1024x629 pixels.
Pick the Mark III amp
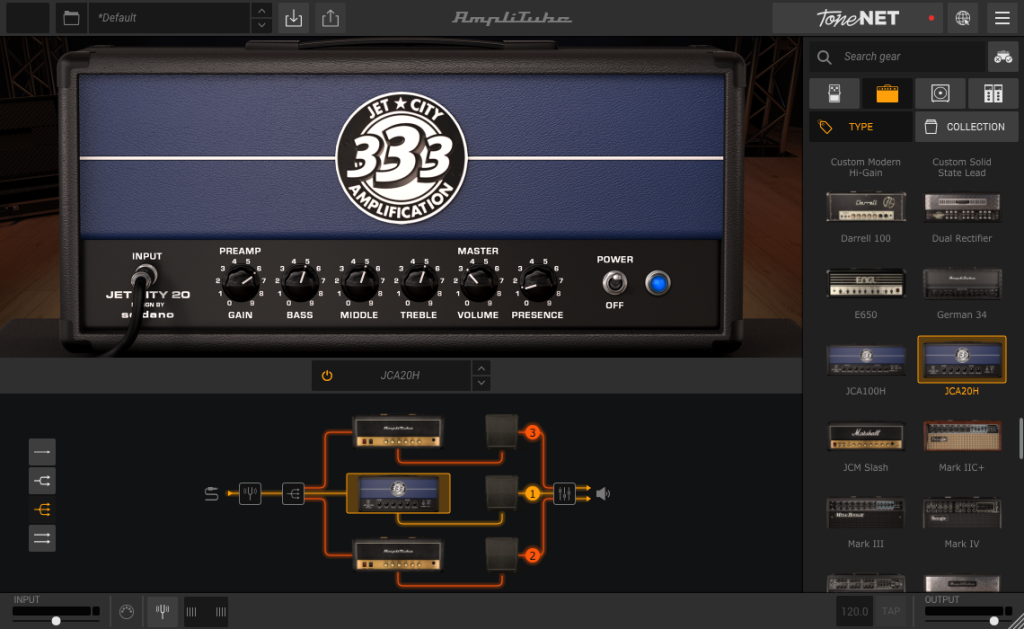click(x=865, y=513)
